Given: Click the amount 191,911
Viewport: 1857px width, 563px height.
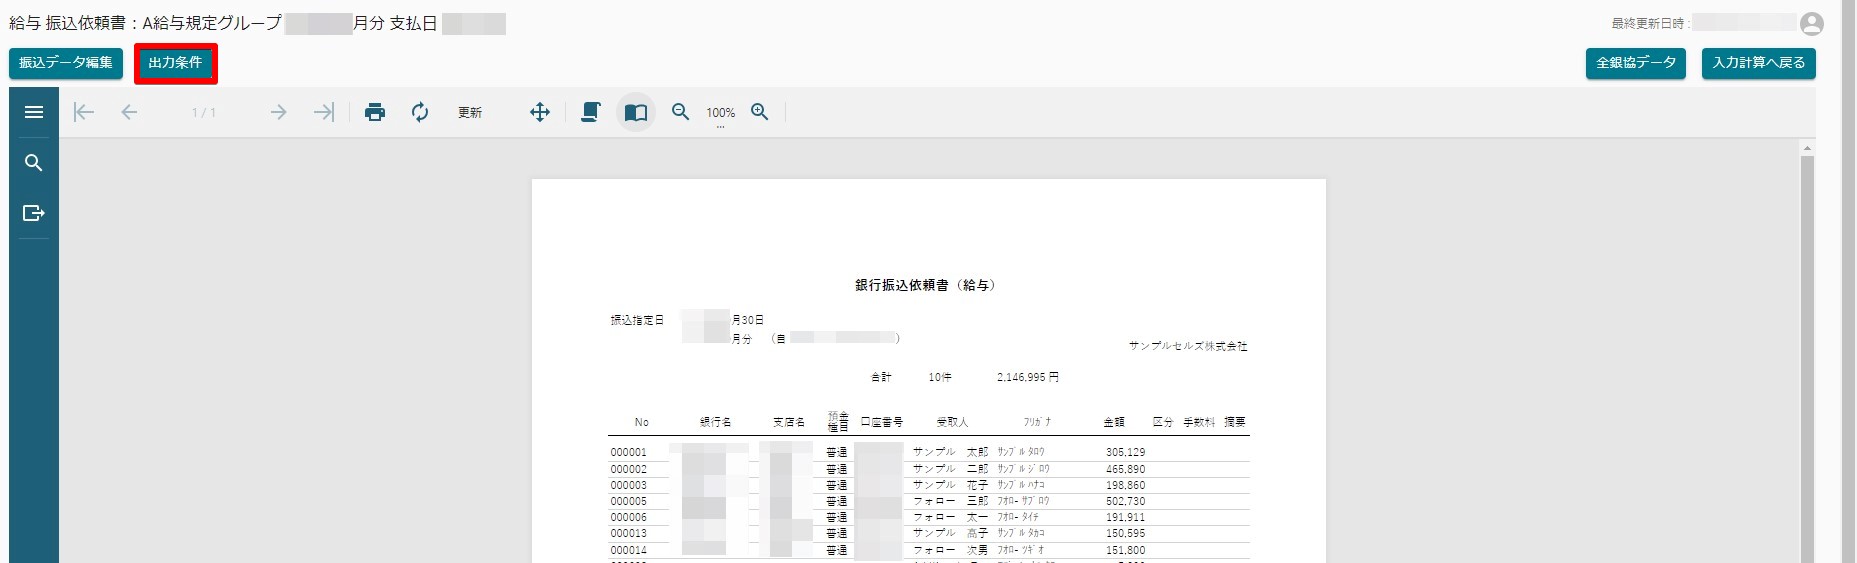Looking at the screenshot, I should pyautogui.click(x=1126, y=517).
